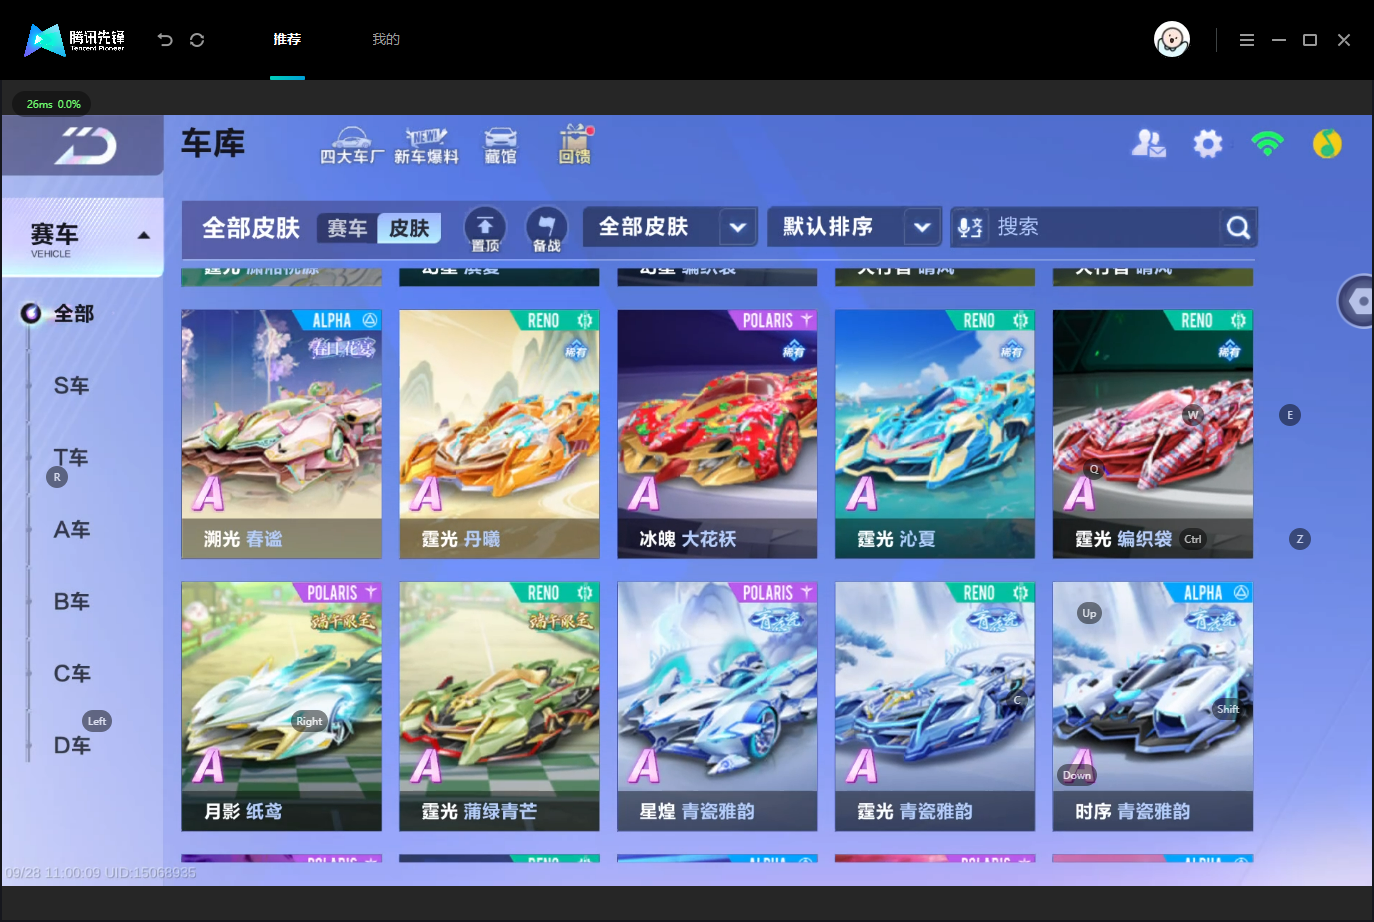The width and height of the screenshot is (1374, 922).
Task: Click the game back logo above 赛车
Action: pyautogui.click(x=84, y=146)
